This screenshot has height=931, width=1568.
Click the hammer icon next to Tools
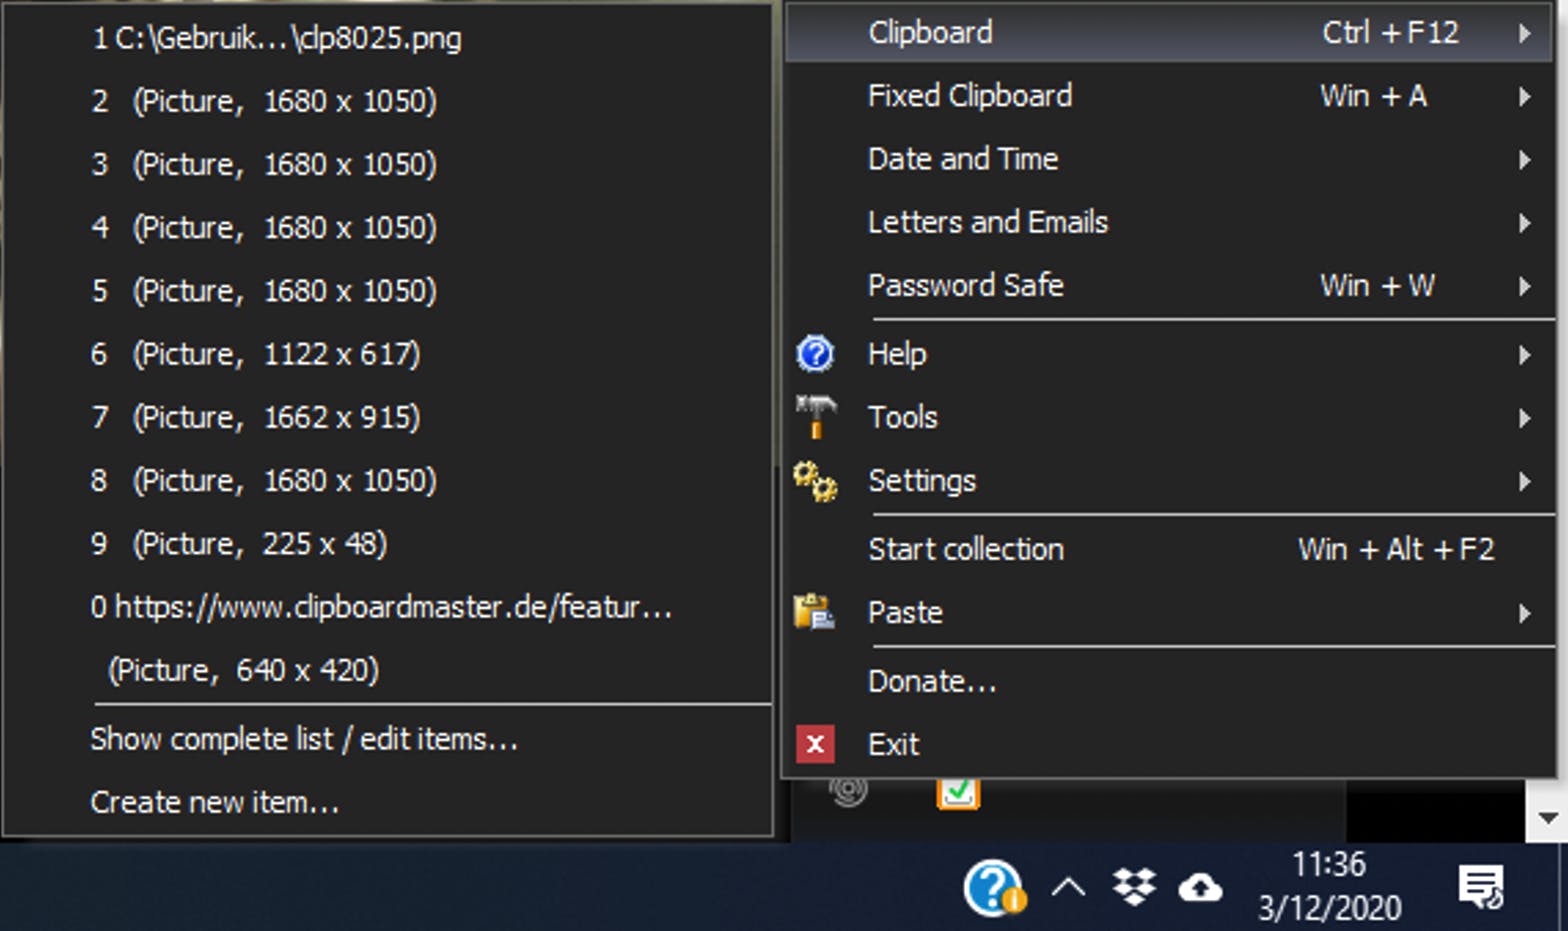(815, 416)
